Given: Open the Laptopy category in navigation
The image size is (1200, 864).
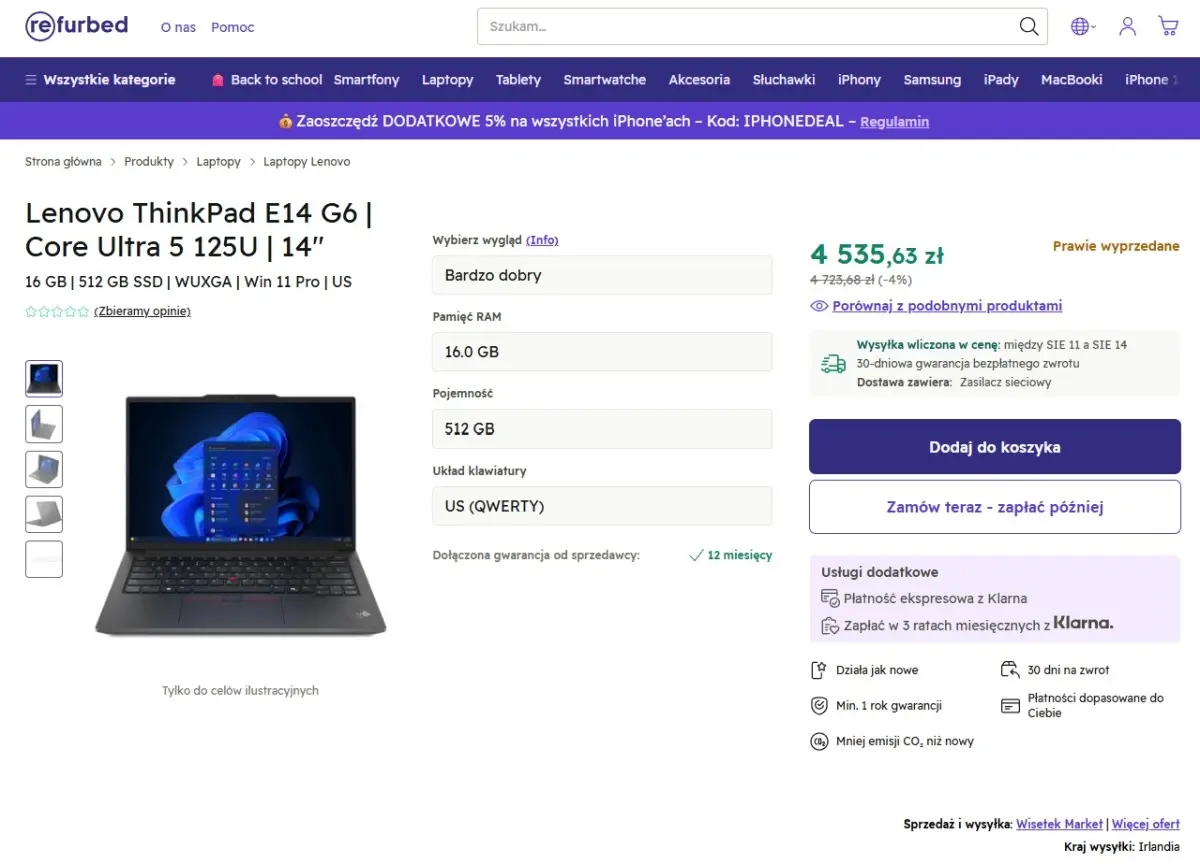Looking at the screenshot, I should 447,80.
